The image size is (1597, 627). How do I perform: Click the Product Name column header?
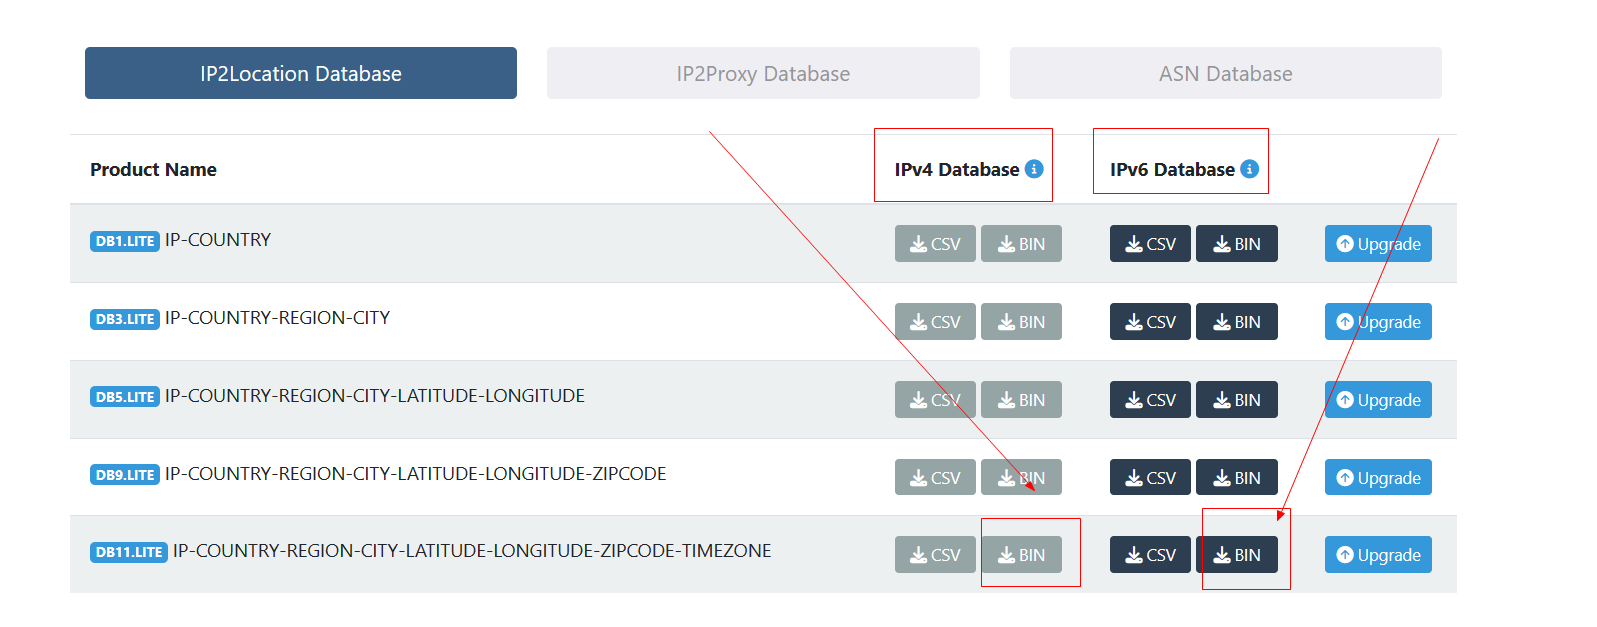pyautogui.click(x=153, y=170)
